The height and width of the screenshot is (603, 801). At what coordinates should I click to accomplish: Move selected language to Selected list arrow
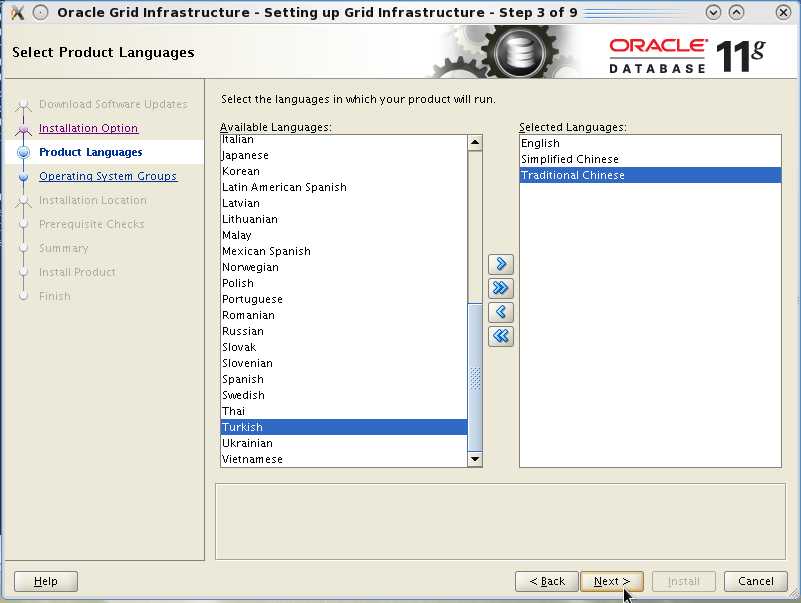click(501, 264)
